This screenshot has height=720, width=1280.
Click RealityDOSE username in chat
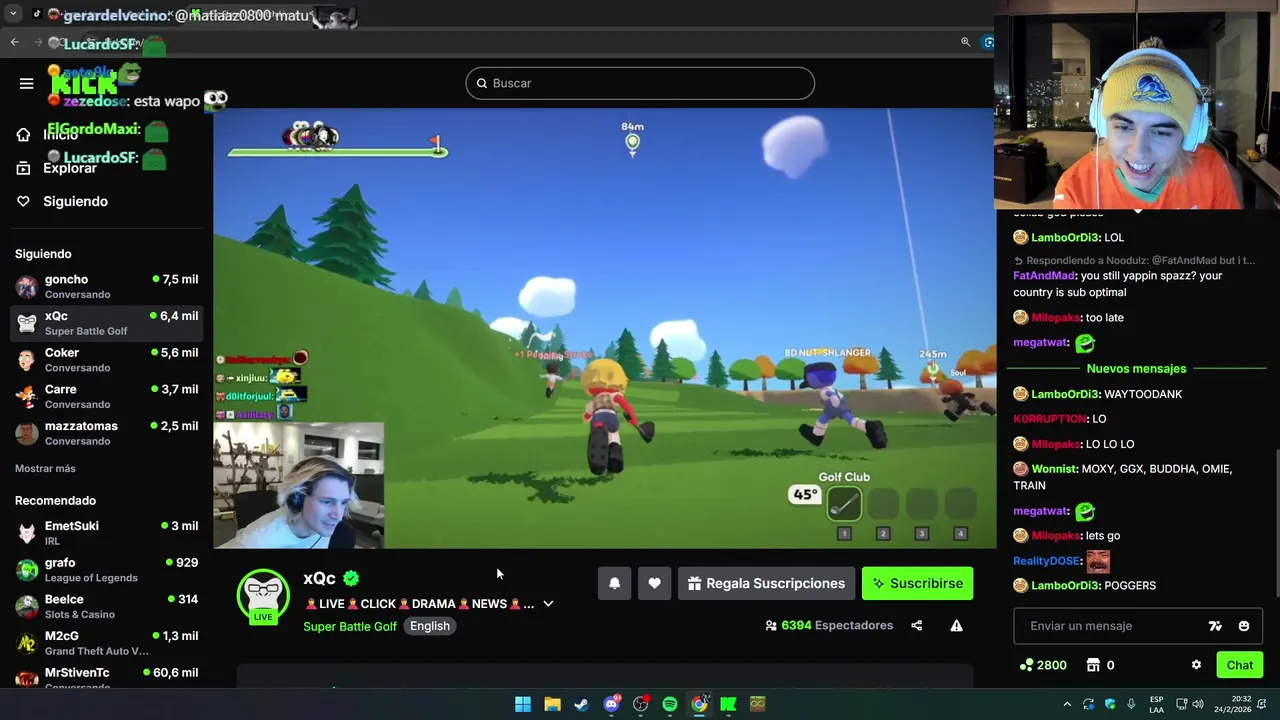(x=1047, y=561)
